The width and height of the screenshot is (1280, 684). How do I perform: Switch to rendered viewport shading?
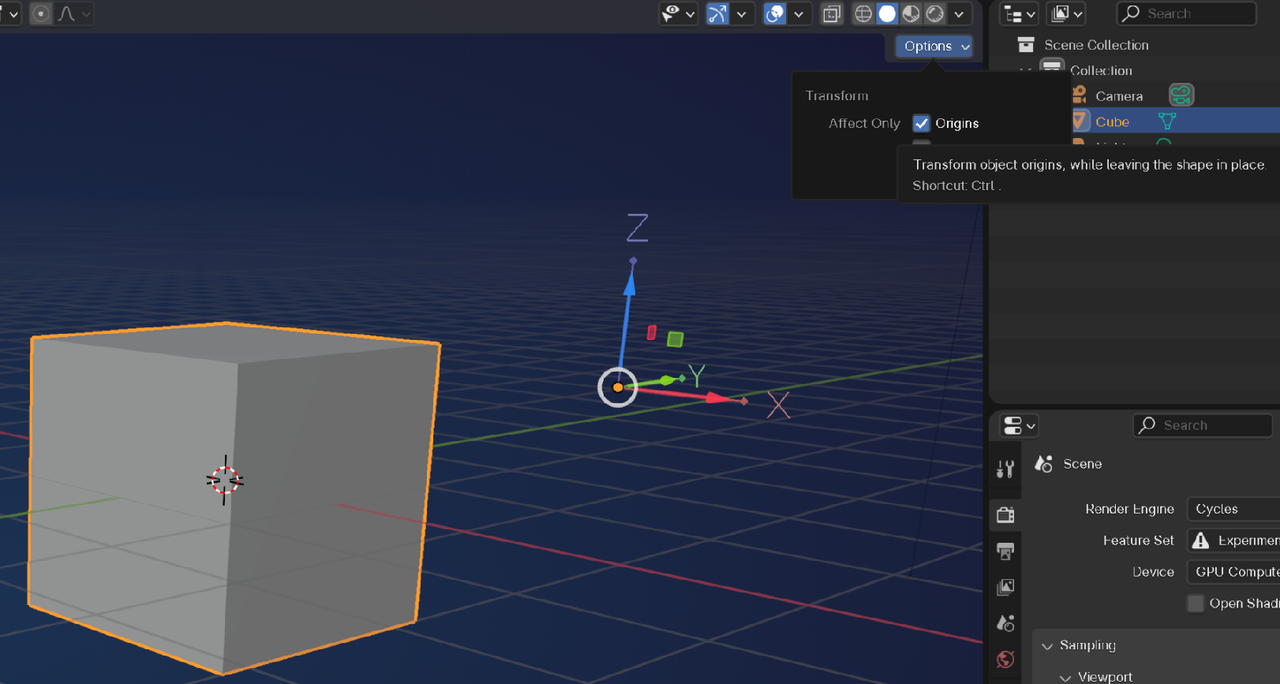tap(935, 14)
